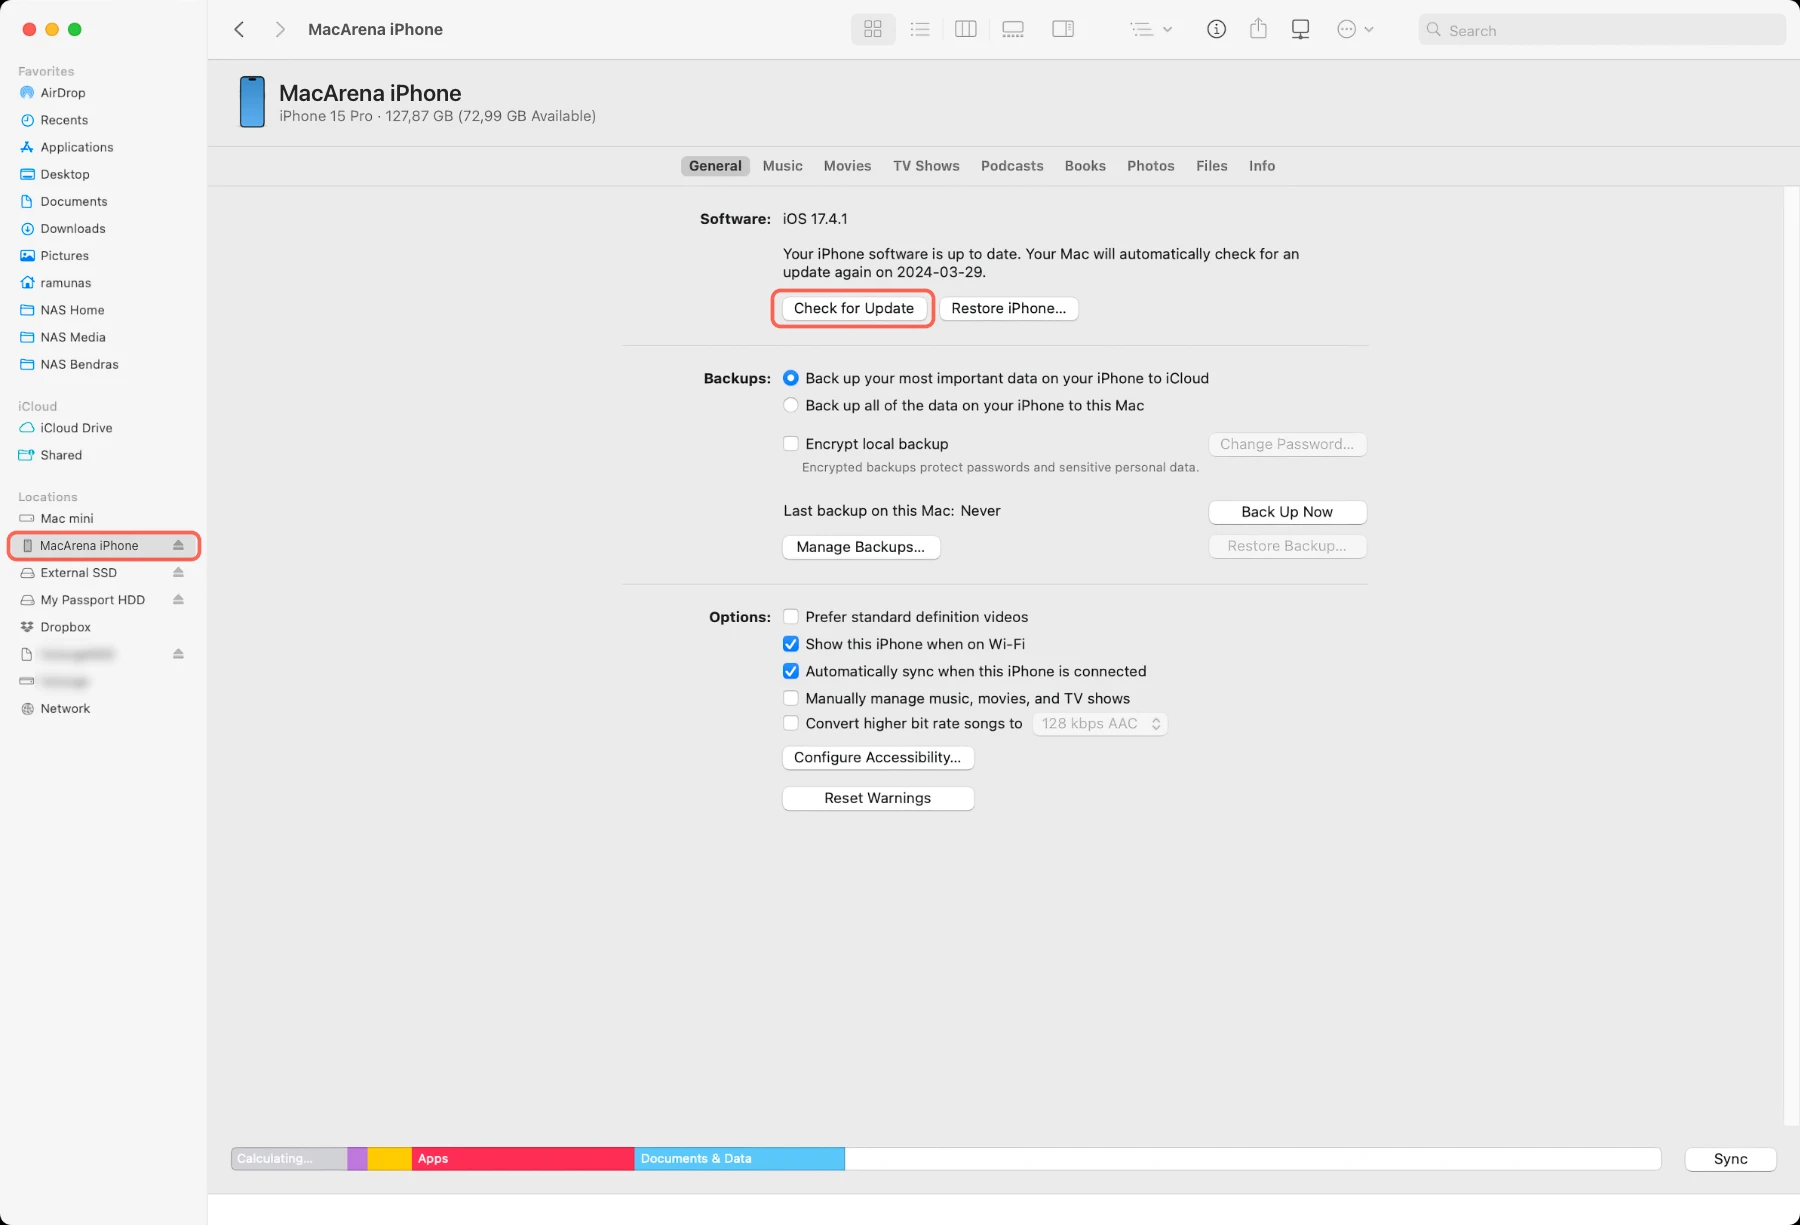Click Check for Update button

853,308
